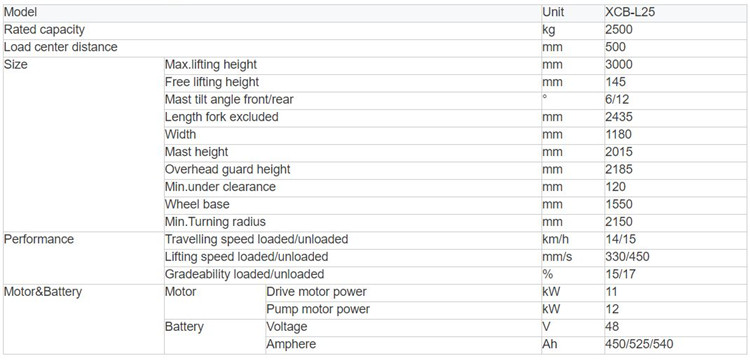The width and height of the screenshot is (750, 360).
Task: Select the Pump motor power value 12
Action: [x=612, y=309]
